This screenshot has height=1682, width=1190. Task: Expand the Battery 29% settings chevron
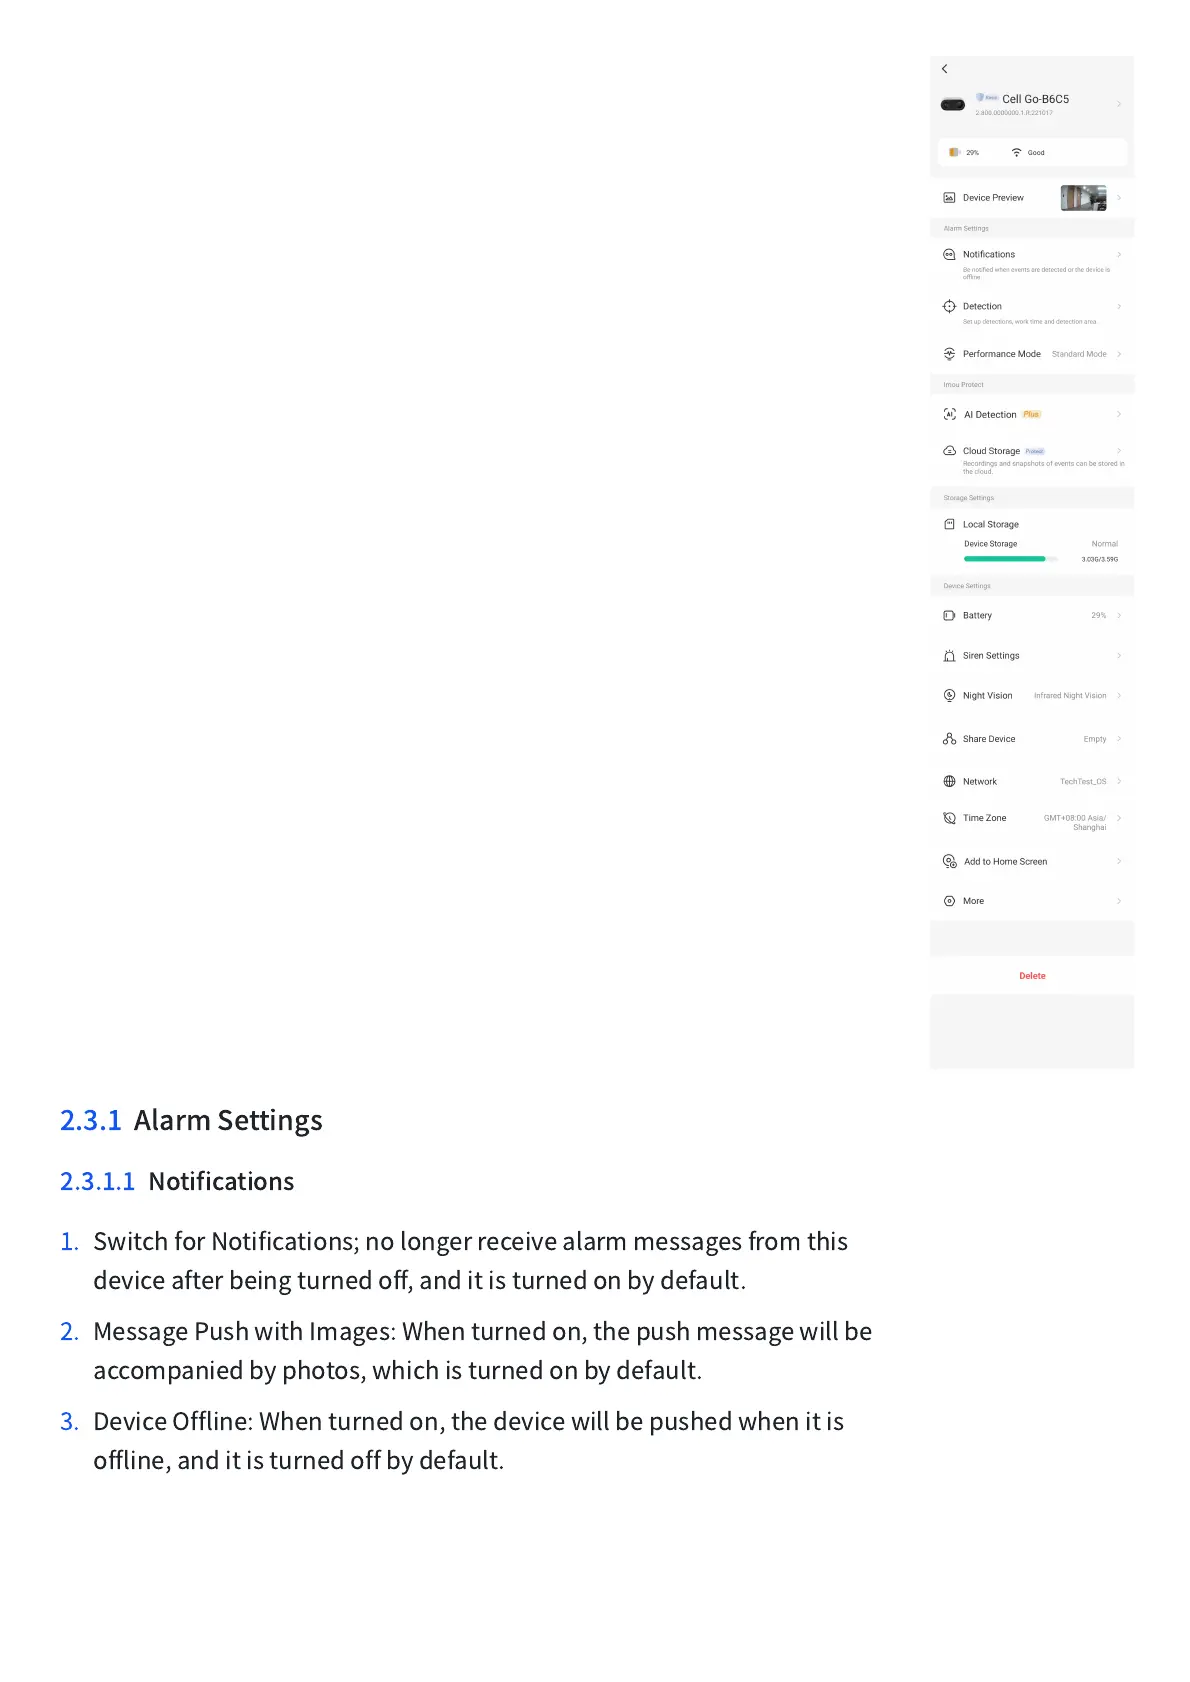1119,616
